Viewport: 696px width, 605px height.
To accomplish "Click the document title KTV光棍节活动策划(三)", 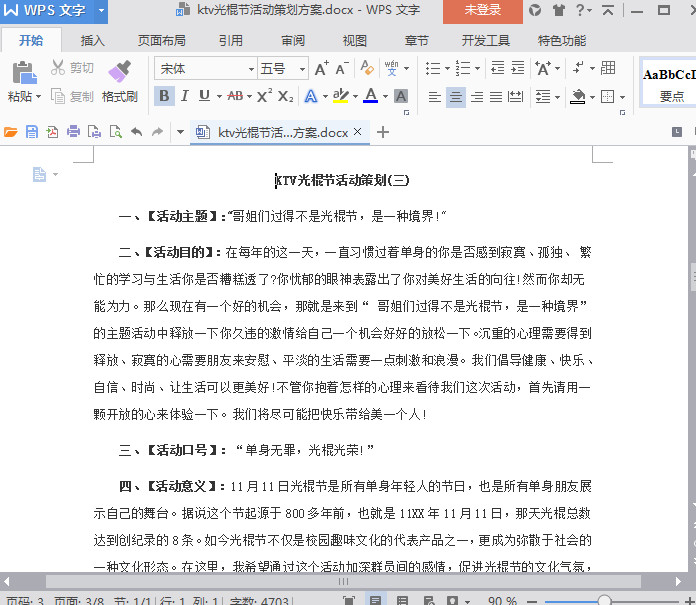I will [342, 180].
